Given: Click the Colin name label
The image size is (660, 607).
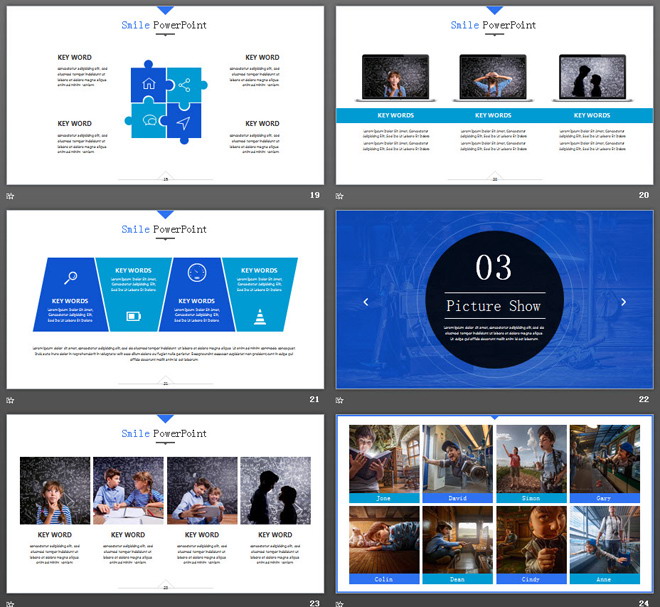Looking at the screenshot, I should click(x=384, y=579).
